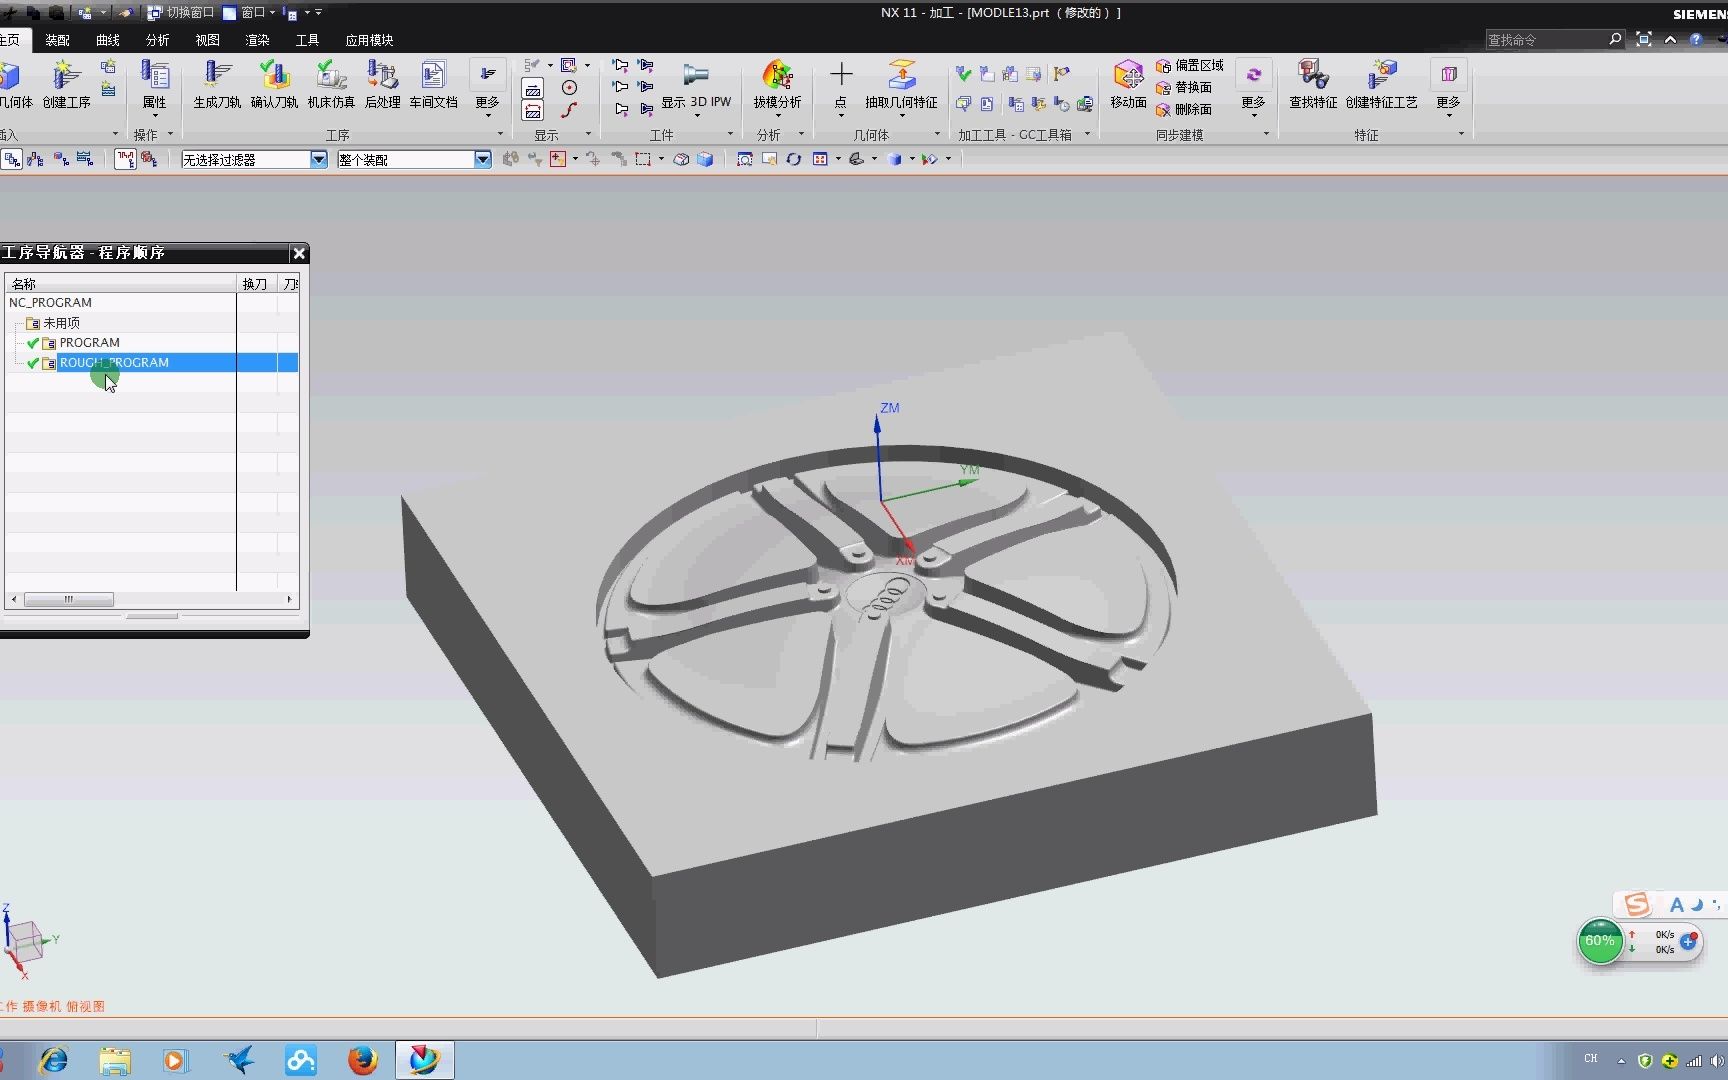Image resolution: width=1728 pixels, height=1080 pixels.
Task: Open the Curve (曲线) tab
Action: point(107,40)
